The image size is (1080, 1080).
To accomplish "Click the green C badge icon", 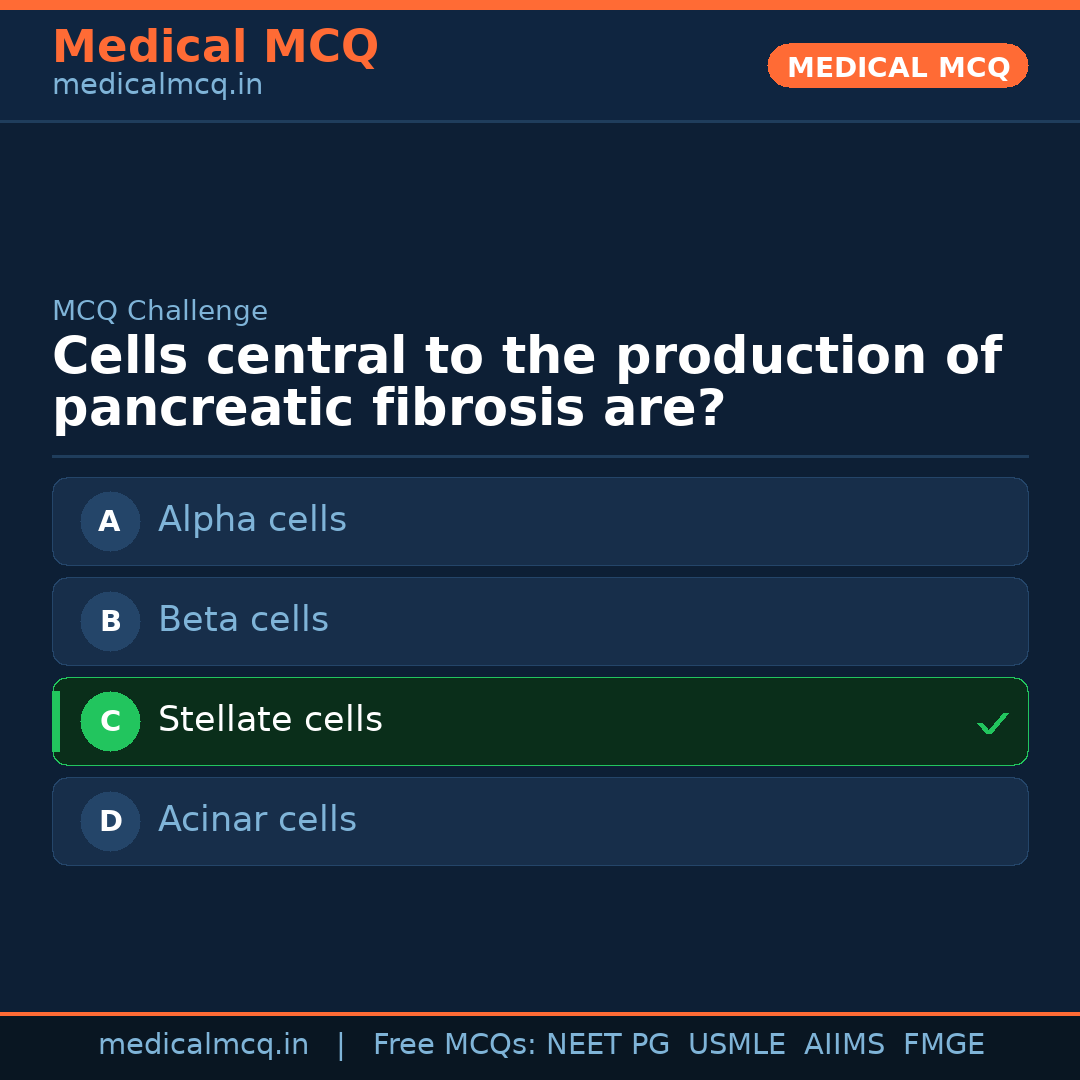I will 110,721.
